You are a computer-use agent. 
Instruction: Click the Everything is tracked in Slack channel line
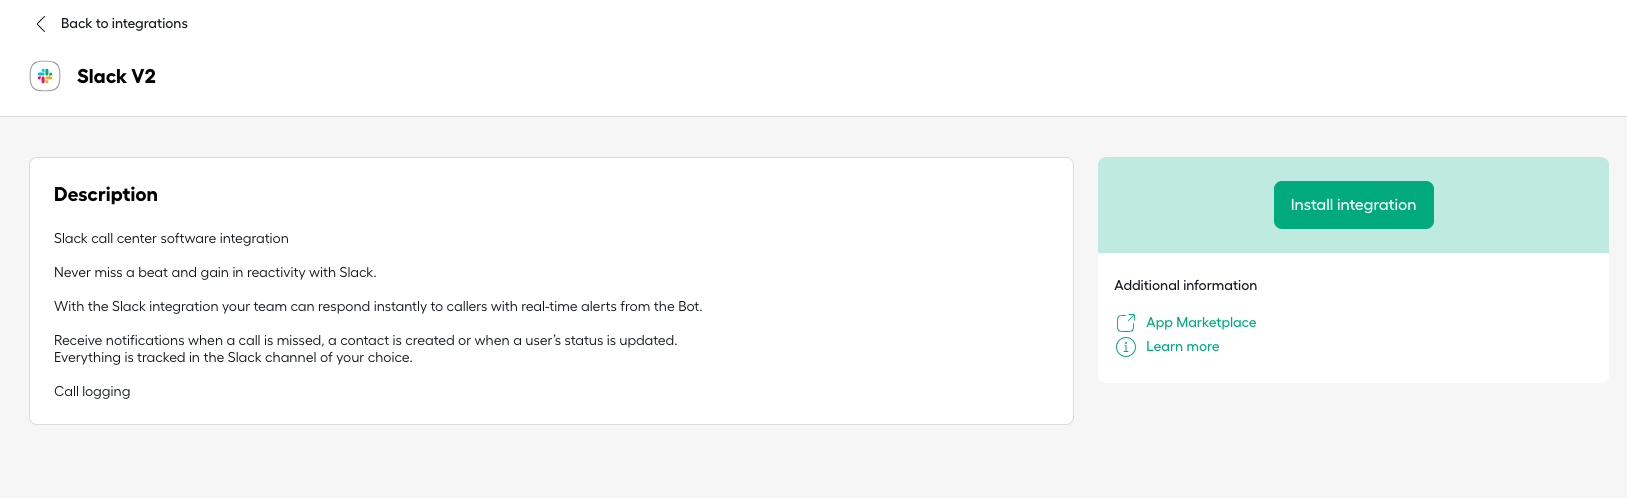233,357
